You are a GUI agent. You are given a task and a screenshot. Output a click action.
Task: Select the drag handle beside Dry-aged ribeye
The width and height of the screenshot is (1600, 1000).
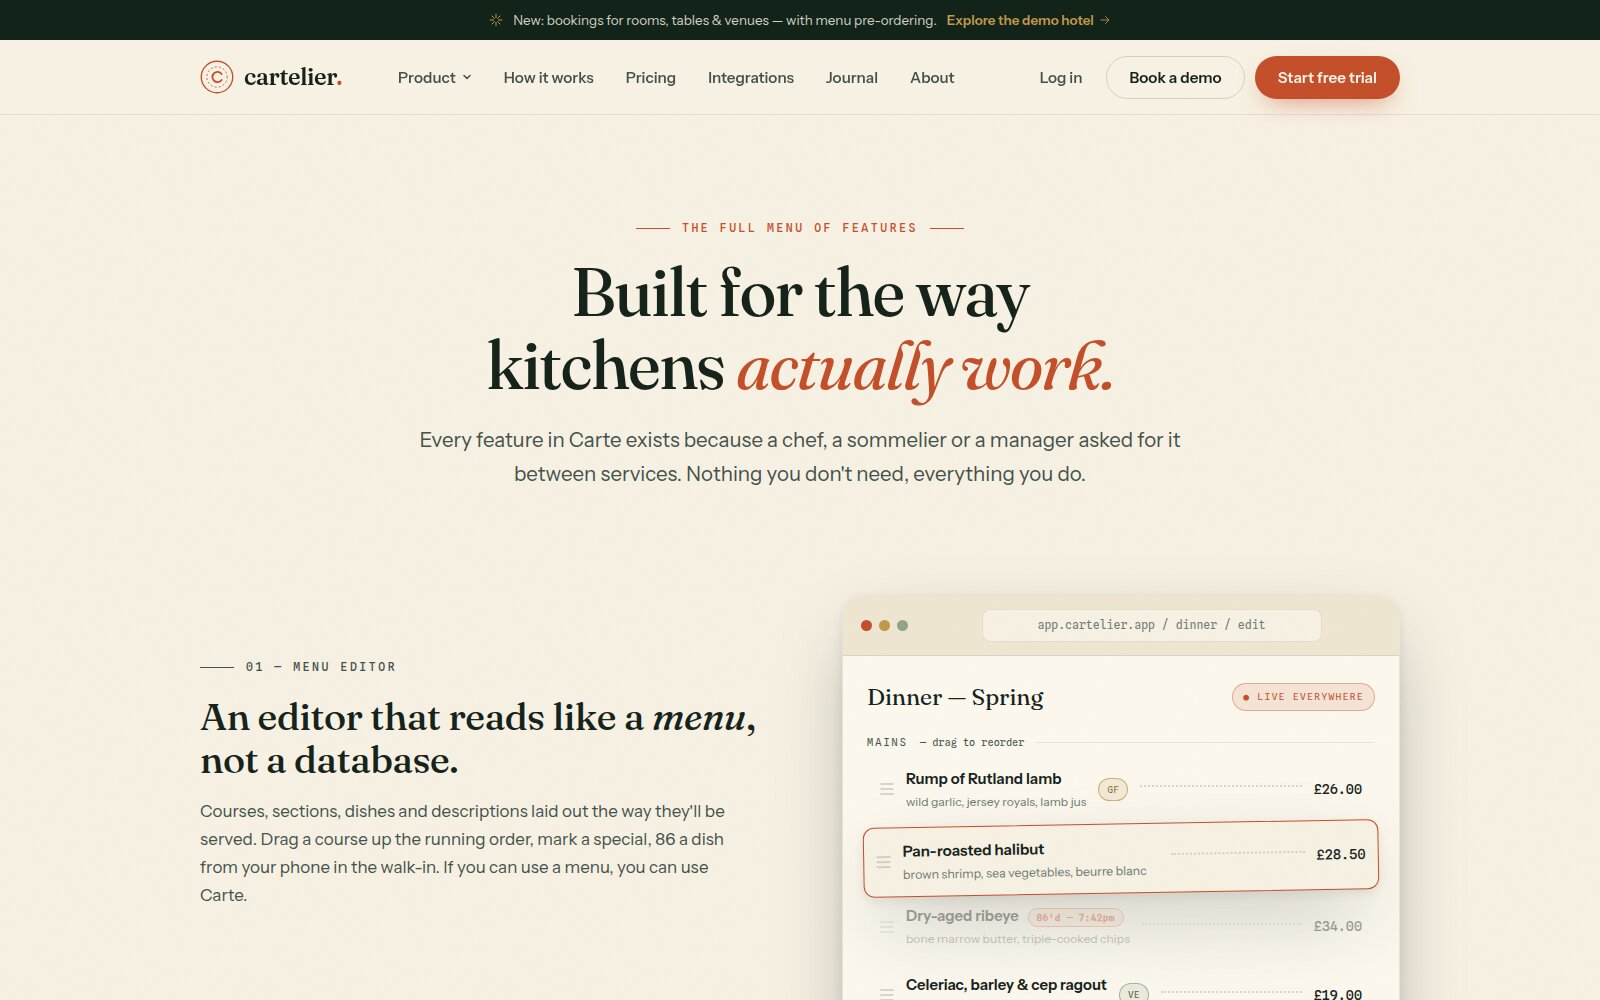coord(886,926)
